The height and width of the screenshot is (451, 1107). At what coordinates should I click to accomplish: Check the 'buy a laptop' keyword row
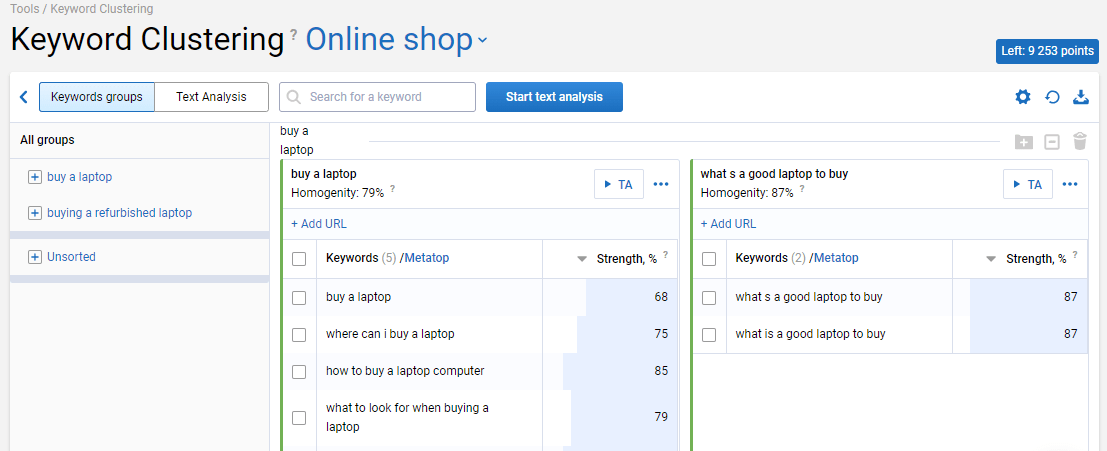[299, 298]
